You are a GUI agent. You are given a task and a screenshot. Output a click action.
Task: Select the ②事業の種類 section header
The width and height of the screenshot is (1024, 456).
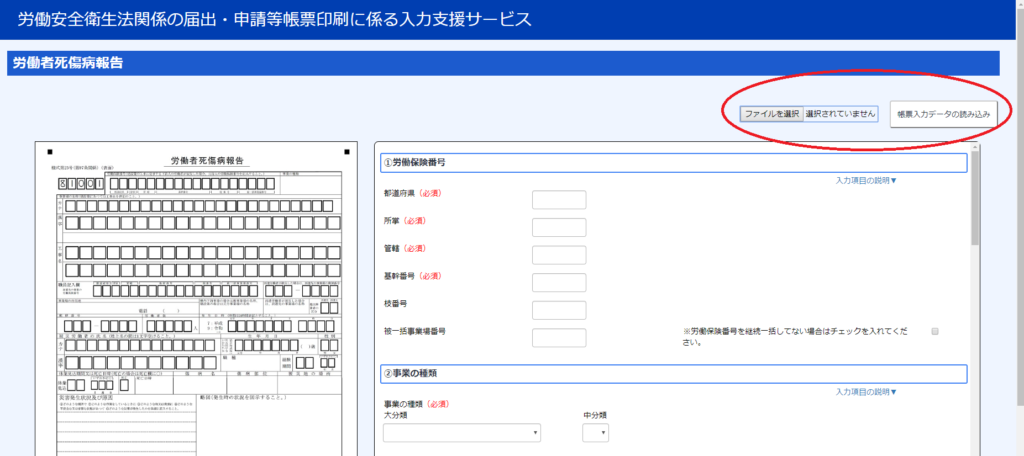tap(672, 374)
